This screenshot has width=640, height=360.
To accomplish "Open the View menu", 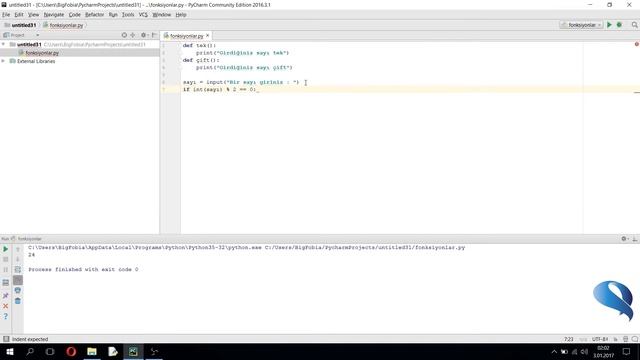I will (33, 15).
